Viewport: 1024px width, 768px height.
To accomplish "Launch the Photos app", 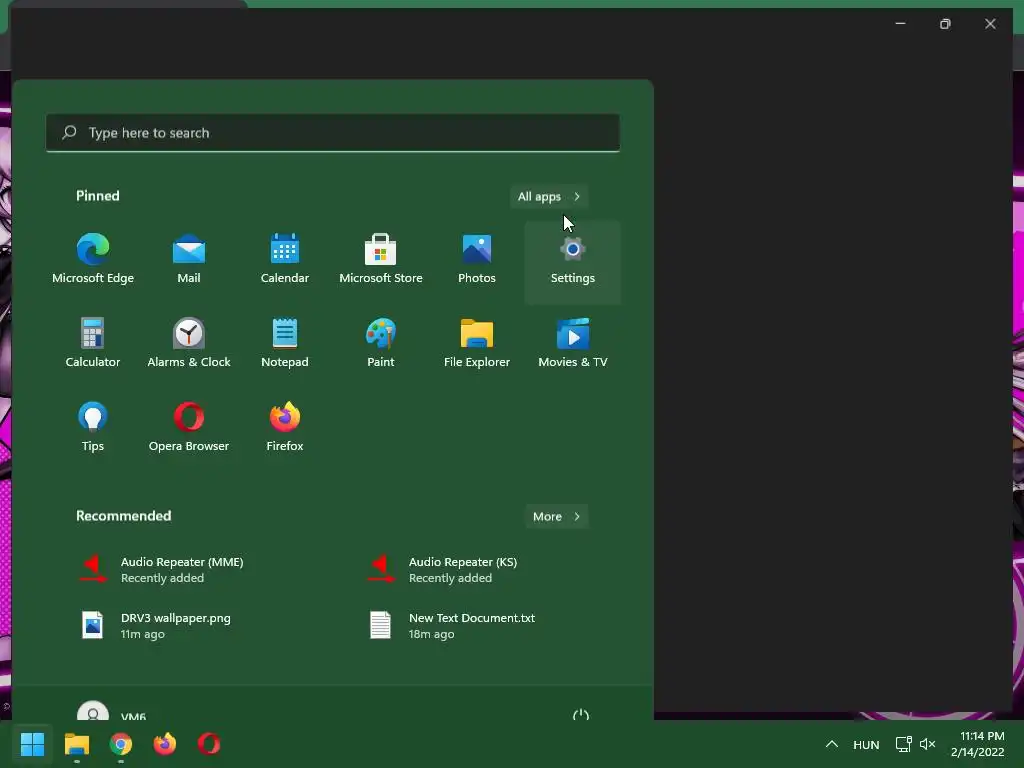I will tap(477, 259).
